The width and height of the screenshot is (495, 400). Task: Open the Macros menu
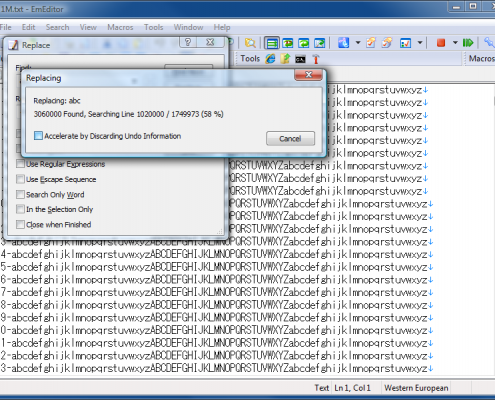click(x=120, y=27)
